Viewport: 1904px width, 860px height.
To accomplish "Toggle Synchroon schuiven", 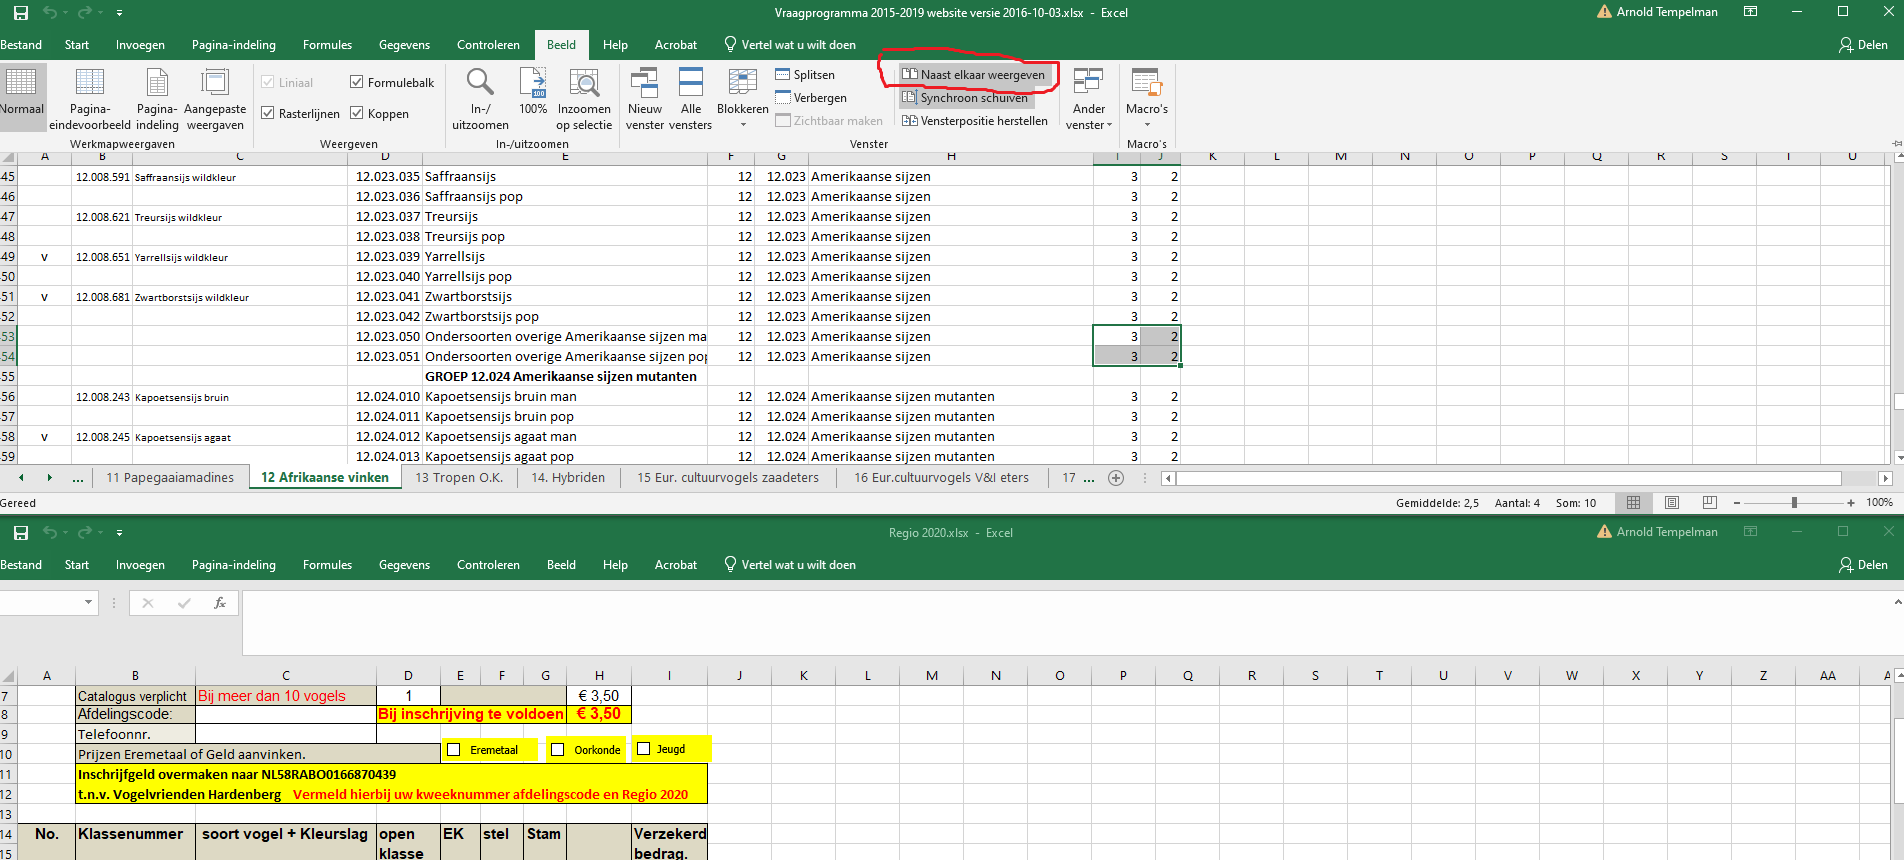I will coord(965,98).
